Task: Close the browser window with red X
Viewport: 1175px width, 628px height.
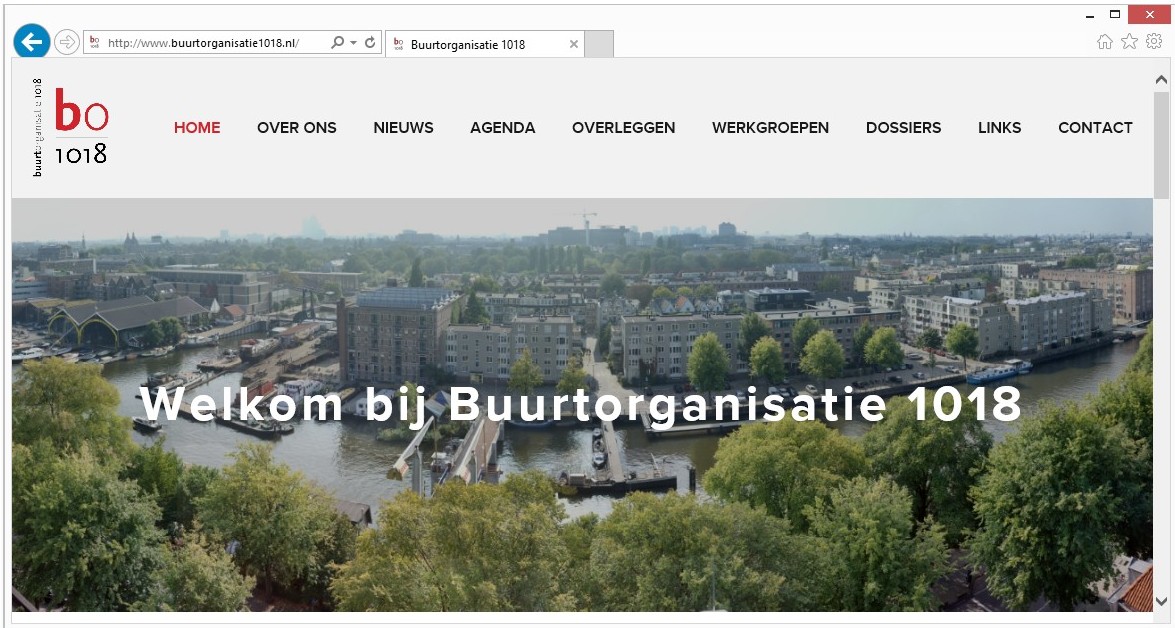Action: 1149,14
